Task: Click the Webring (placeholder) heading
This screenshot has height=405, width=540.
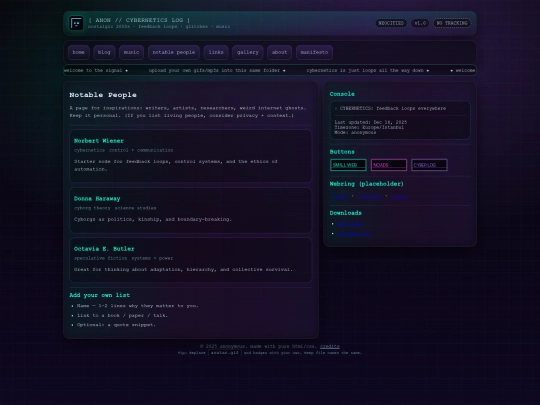Action: [x=366, y=184]
